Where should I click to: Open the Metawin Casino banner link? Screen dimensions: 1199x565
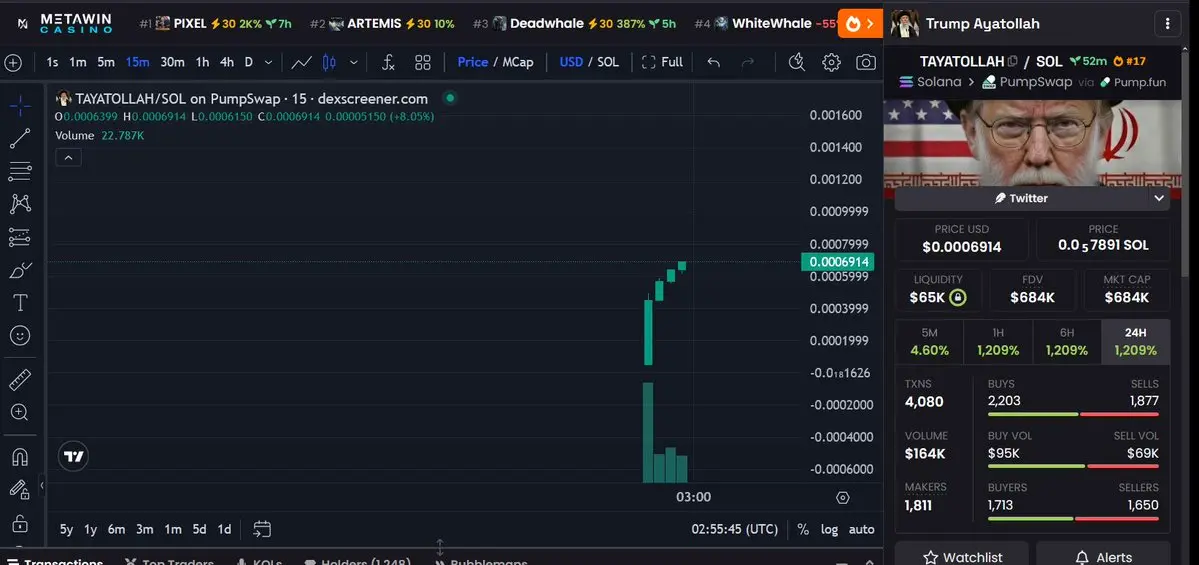click(65, 23)
